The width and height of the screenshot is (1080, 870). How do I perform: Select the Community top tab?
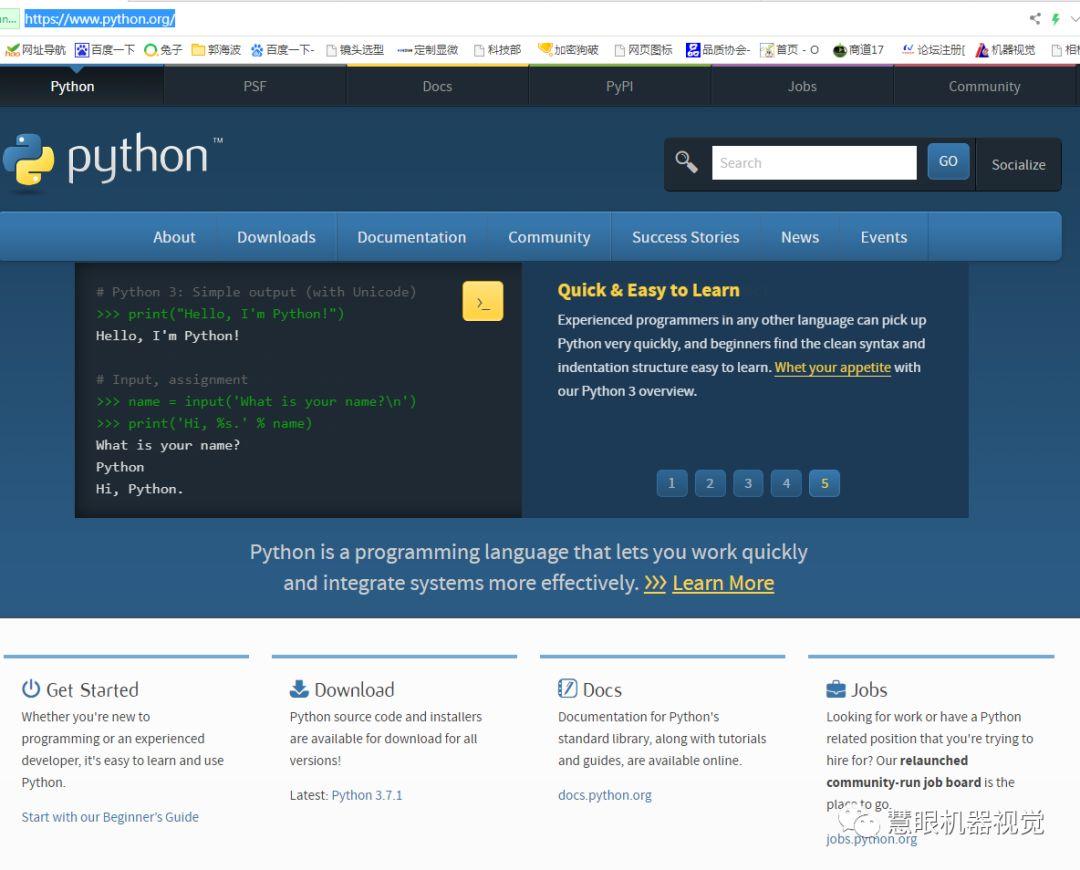984,86
